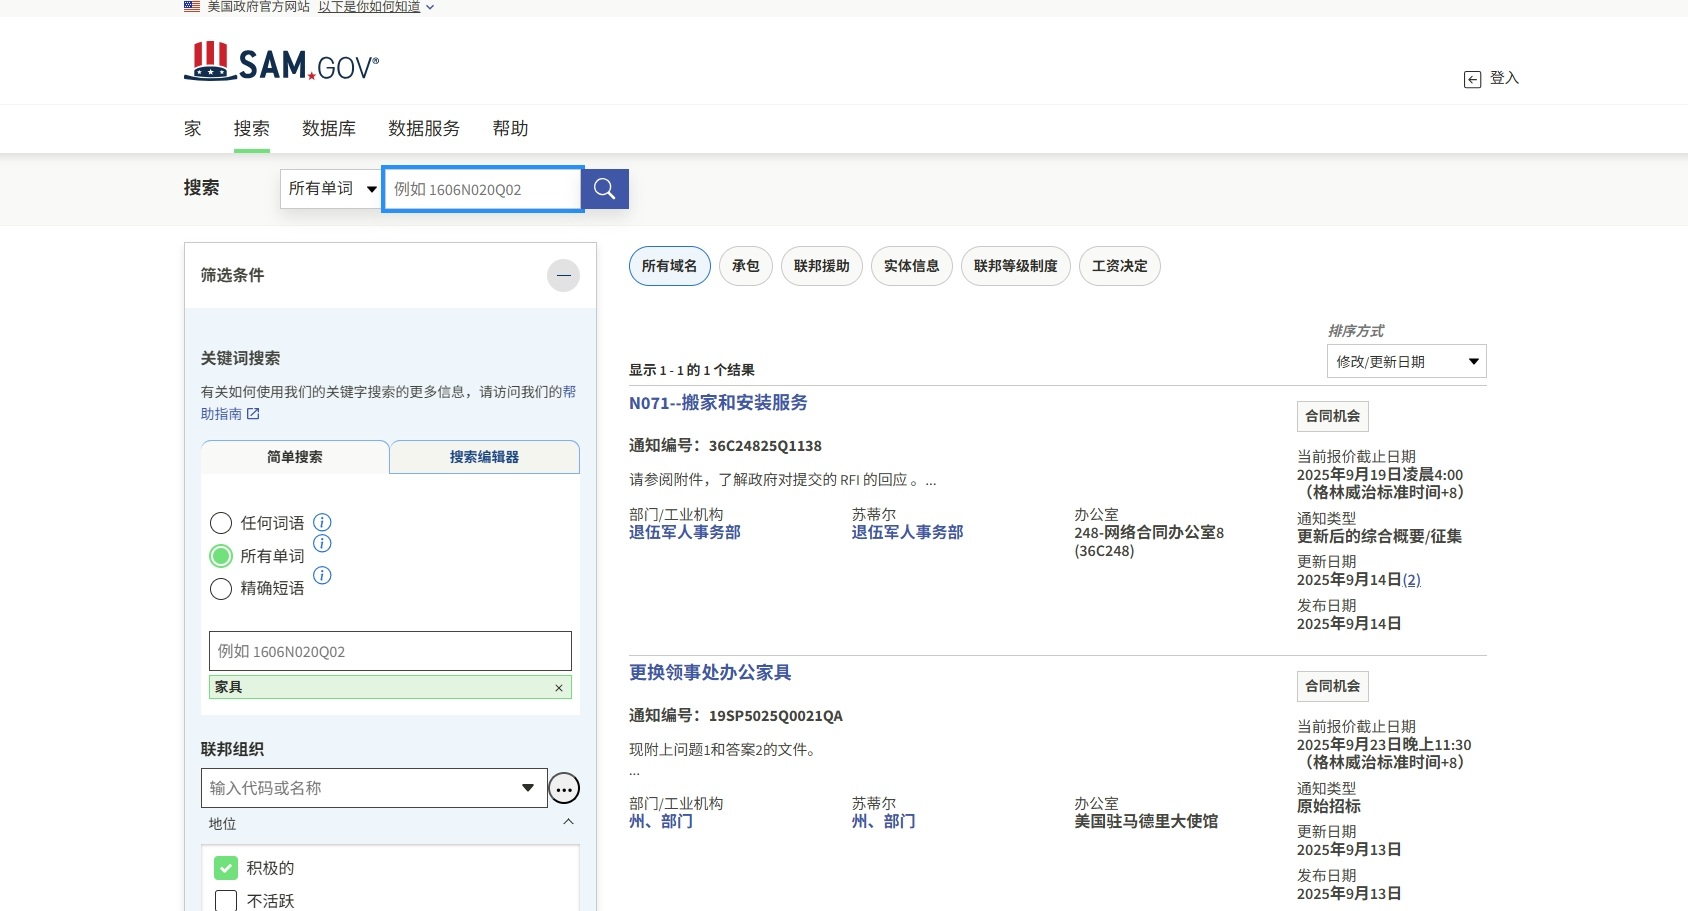The height and width of the screenshot is (911, 1688).
Task: Click the SAM.GOV logo
Action: pos(281,61)
